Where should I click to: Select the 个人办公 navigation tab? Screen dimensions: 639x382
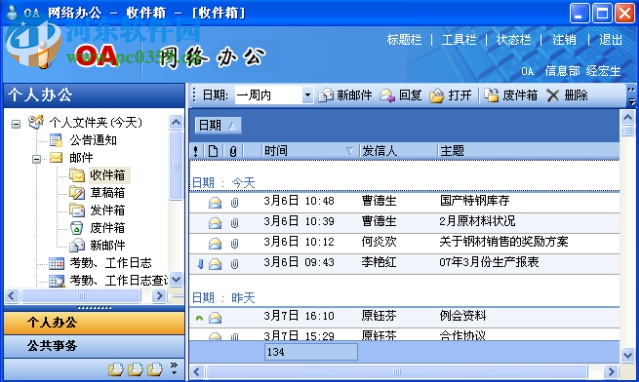click(x=94, y=323)
